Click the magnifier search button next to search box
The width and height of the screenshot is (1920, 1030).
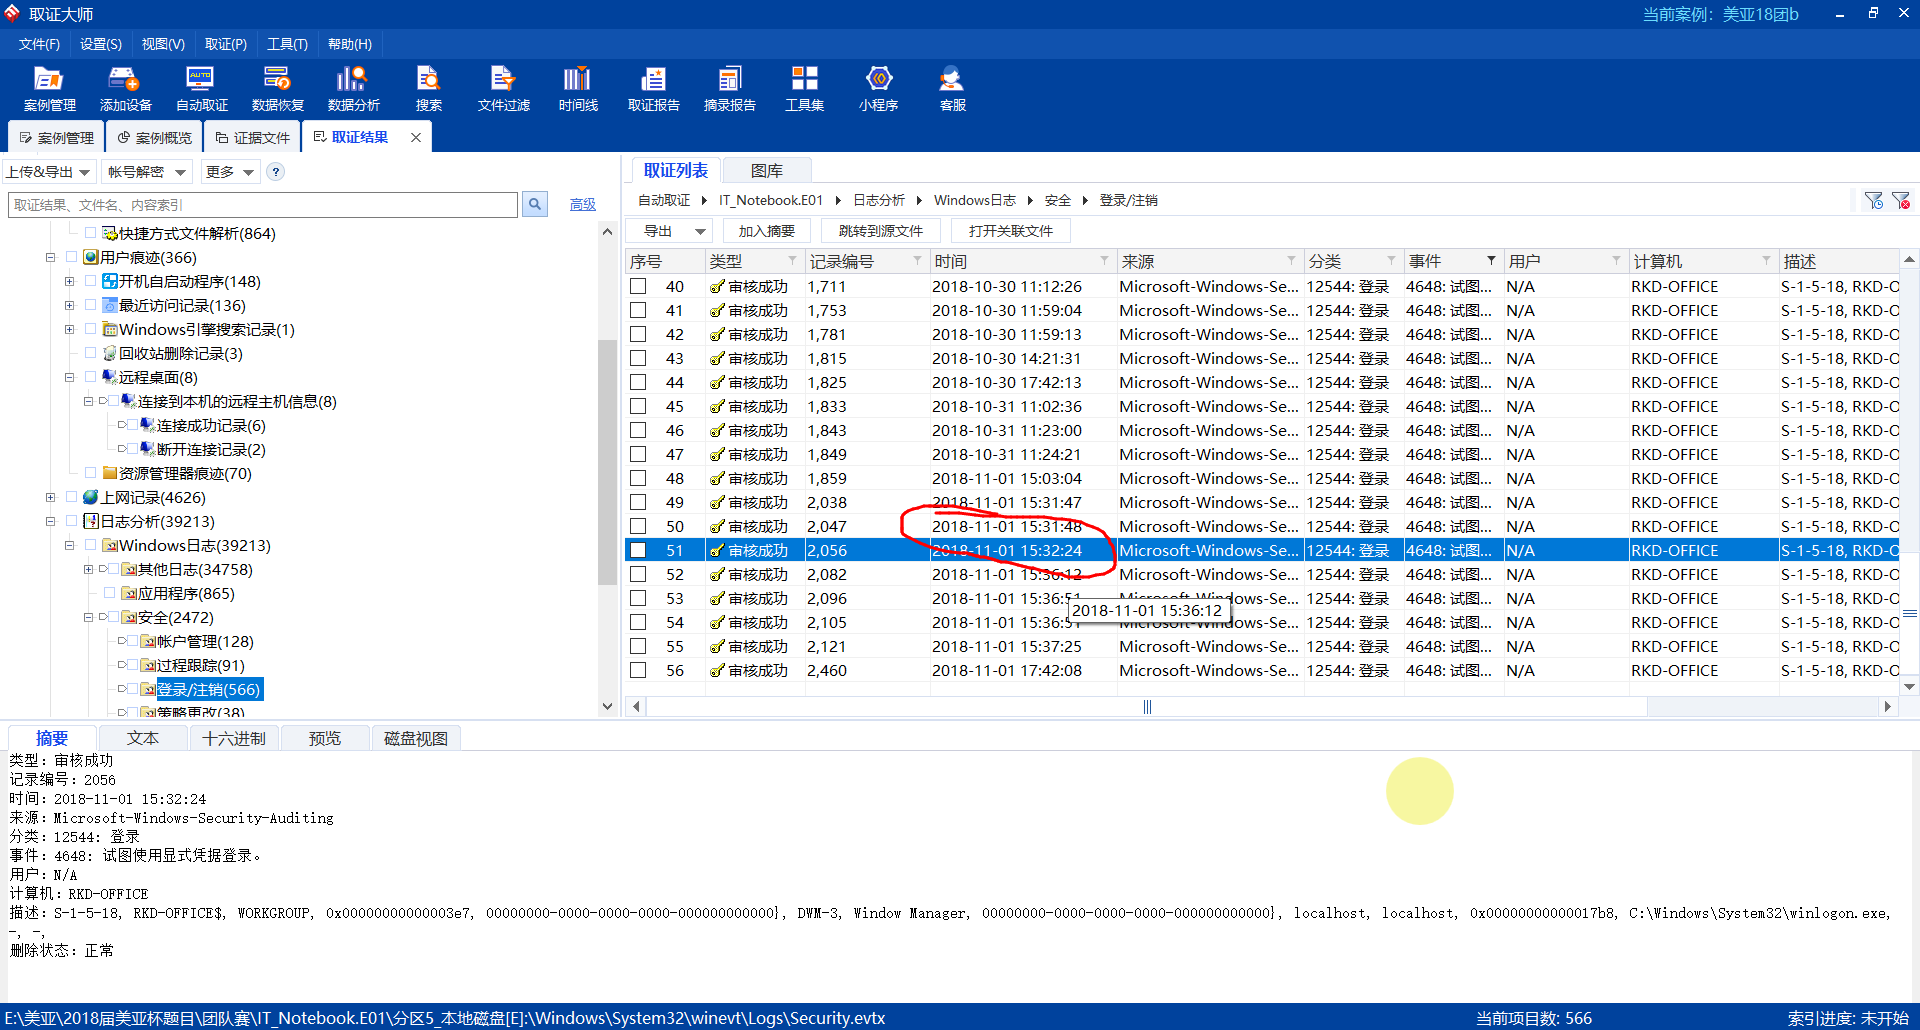pos(535,204)
